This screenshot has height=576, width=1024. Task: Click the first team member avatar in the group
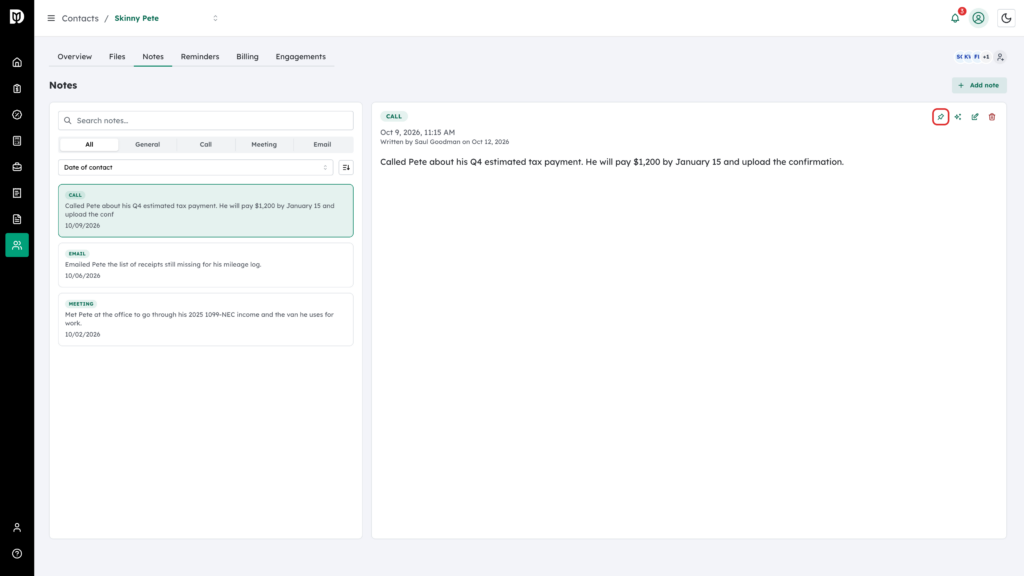click(959, 57)
